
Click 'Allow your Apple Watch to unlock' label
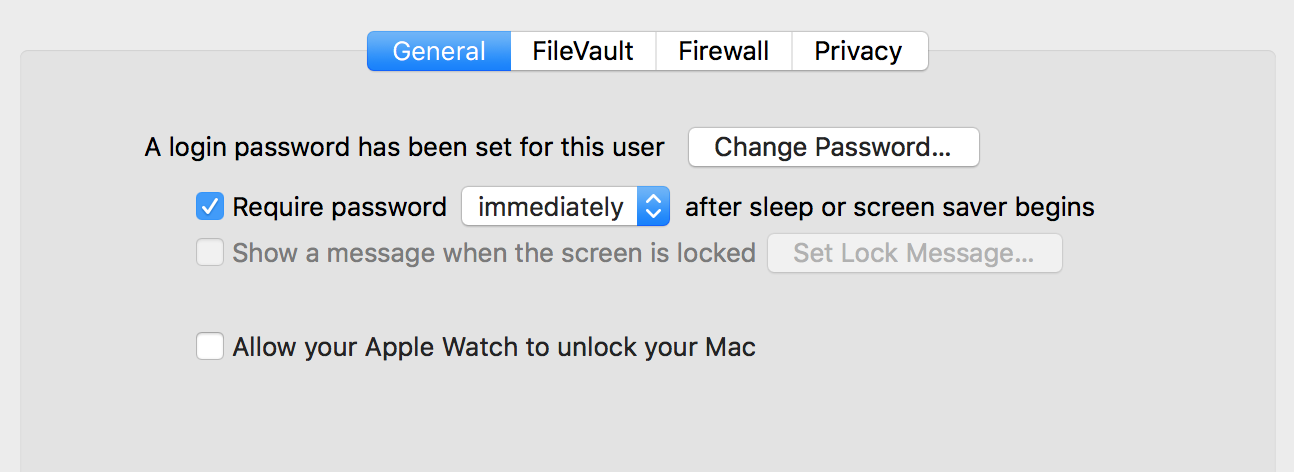(494, 347)
